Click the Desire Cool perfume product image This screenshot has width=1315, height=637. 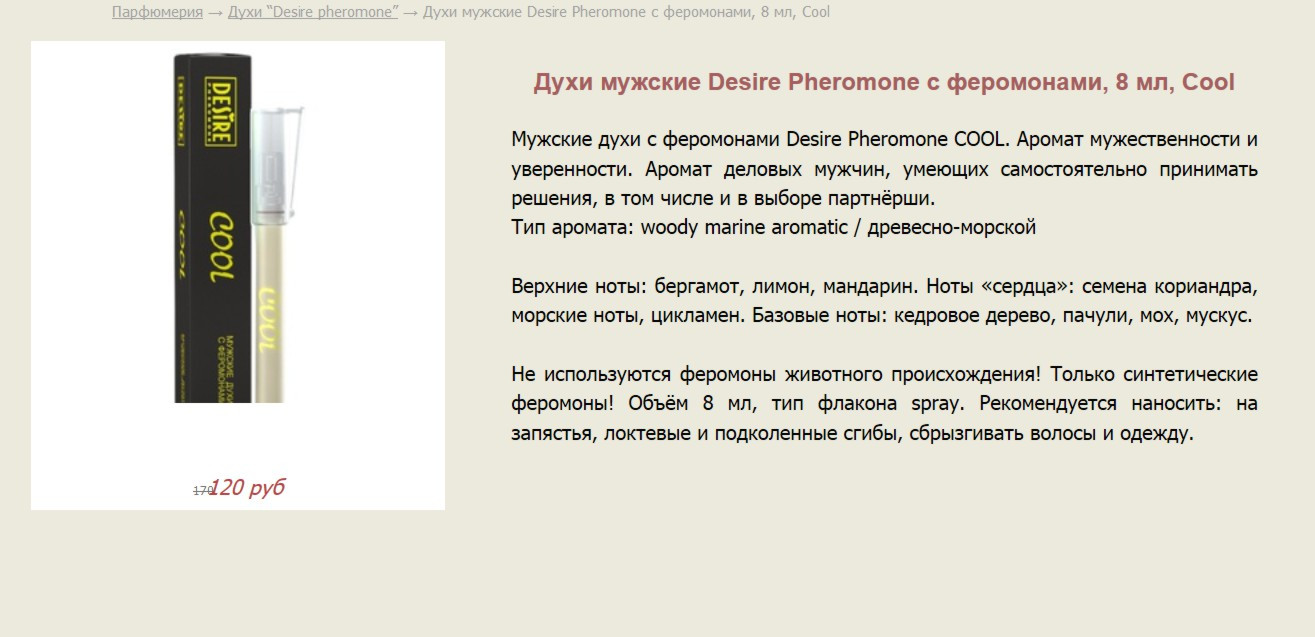pyautogui.click(x=238, y=228)
